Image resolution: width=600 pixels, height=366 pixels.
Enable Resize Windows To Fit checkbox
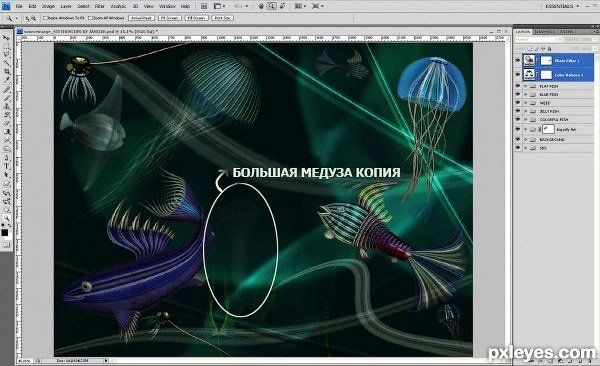(x=45, y=18)
